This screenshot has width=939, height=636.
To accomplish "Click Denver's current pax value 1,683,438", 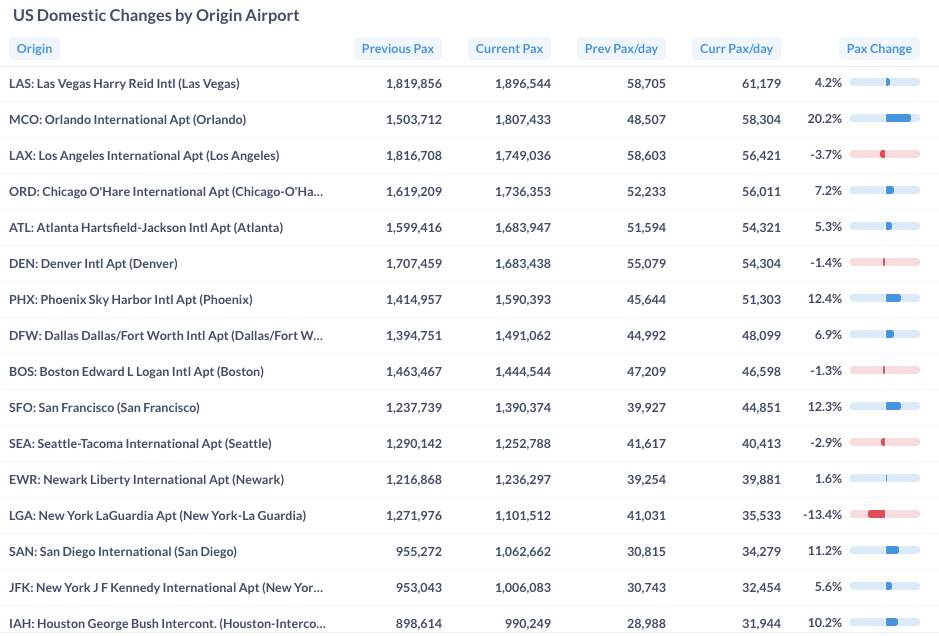I will pos(522,264).
